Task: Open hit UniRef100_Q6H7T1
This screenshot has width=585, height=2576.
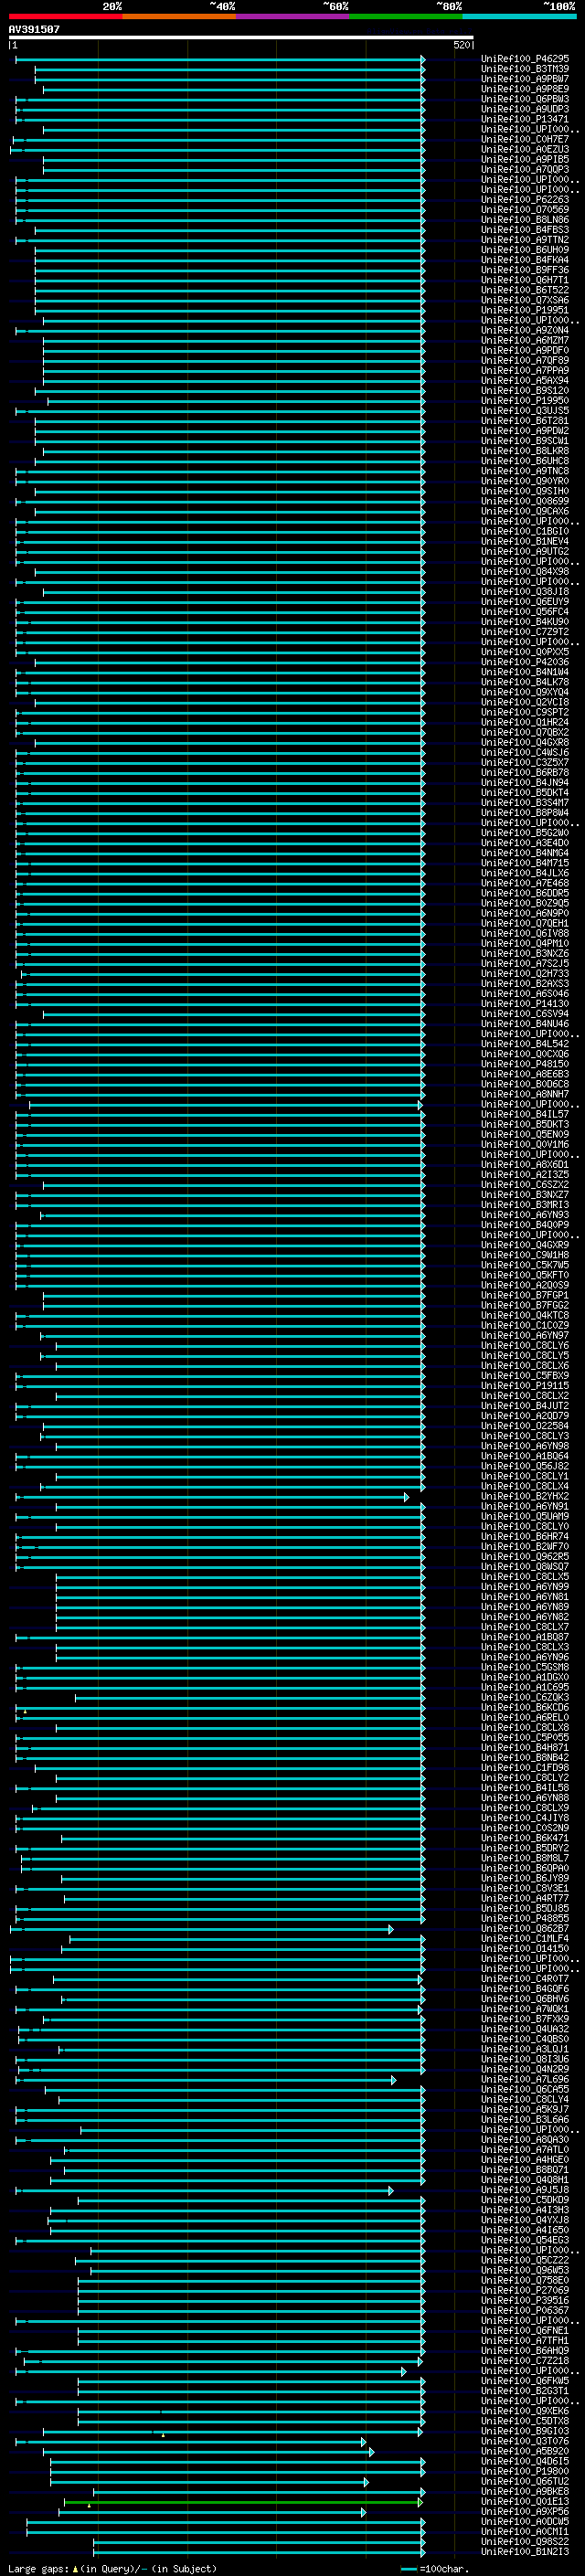Action: [x=525, y=280]
